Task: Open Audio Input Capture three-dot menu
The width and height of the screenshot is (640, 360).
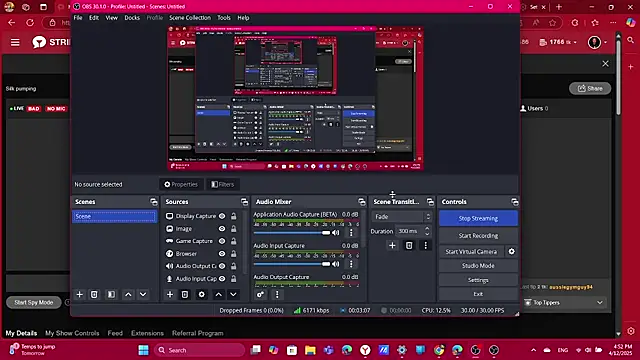Action: (x=351, y=264)
